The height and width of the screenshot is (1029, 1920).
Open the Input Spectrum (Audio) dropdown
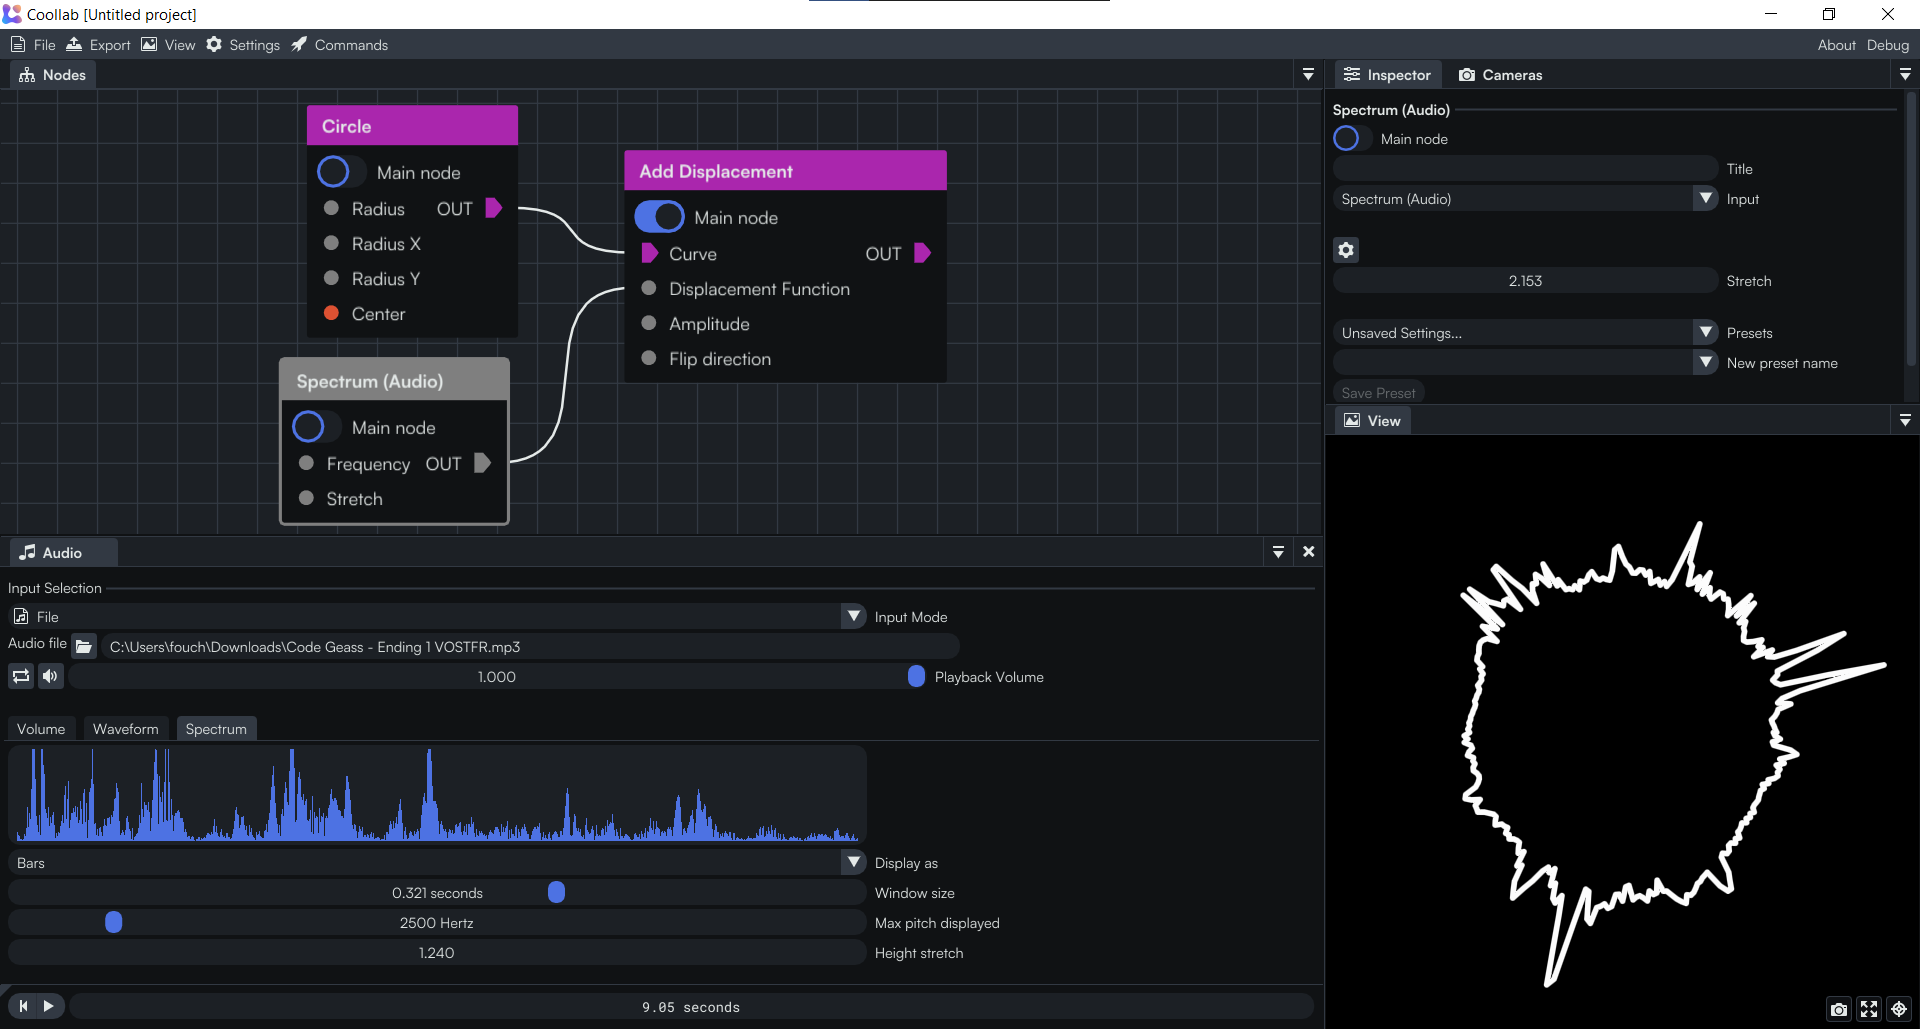[x=1705, y=199]
